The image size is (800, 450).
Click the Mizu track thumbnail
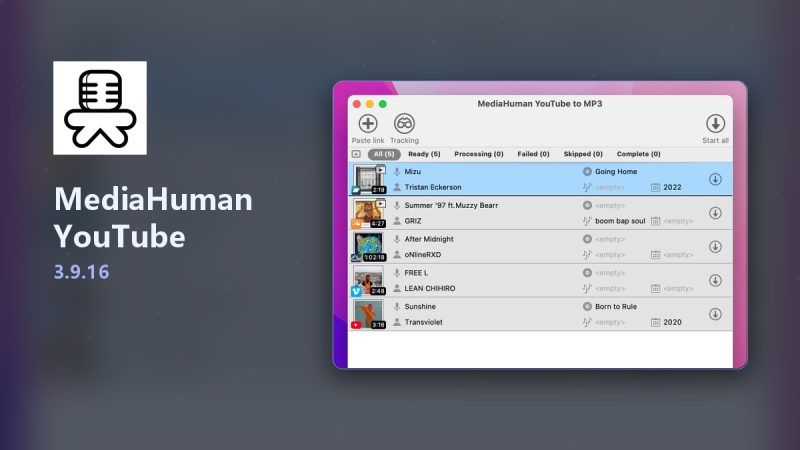pos(369,179)
